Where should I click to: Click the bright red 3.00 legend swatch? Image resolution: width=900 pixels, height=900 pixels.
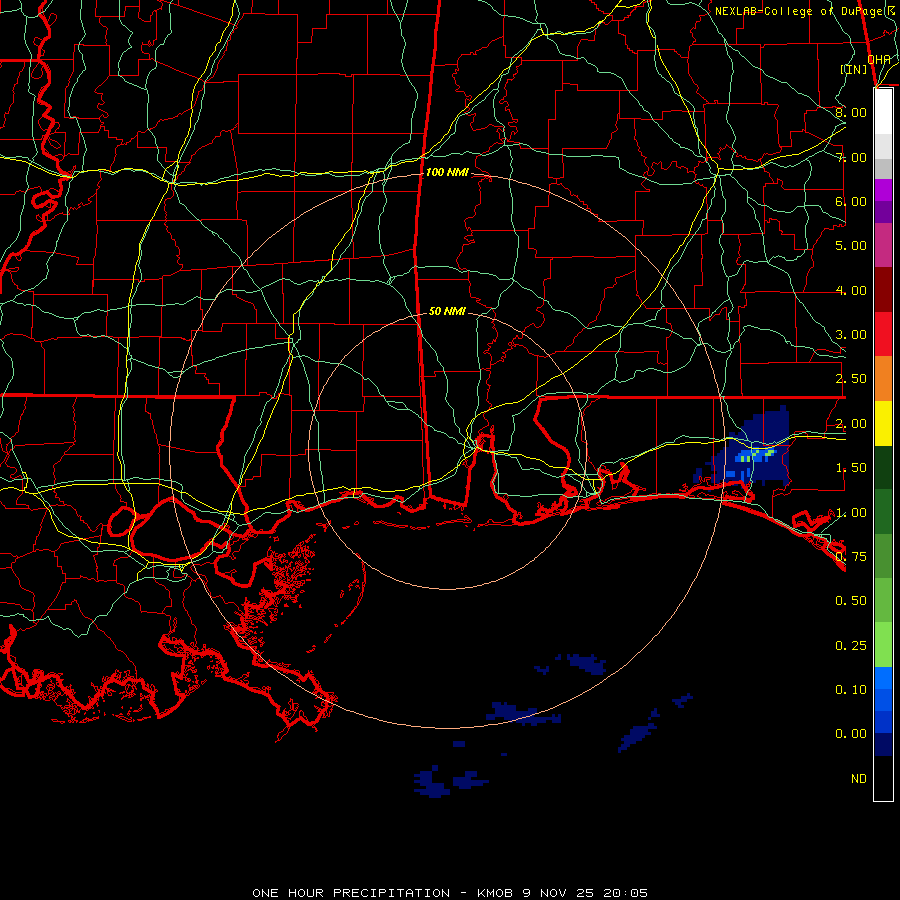click(x=883, y=334)
